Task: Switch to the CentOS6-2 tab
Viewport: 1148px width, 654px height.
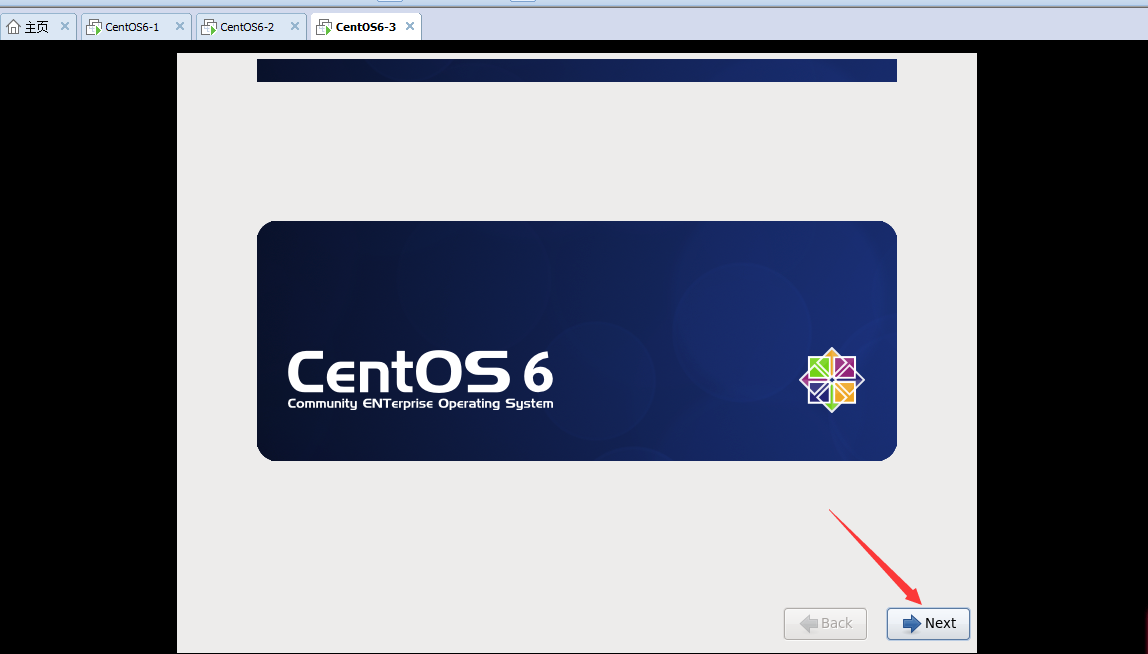Action: click(x=245, y=26)
